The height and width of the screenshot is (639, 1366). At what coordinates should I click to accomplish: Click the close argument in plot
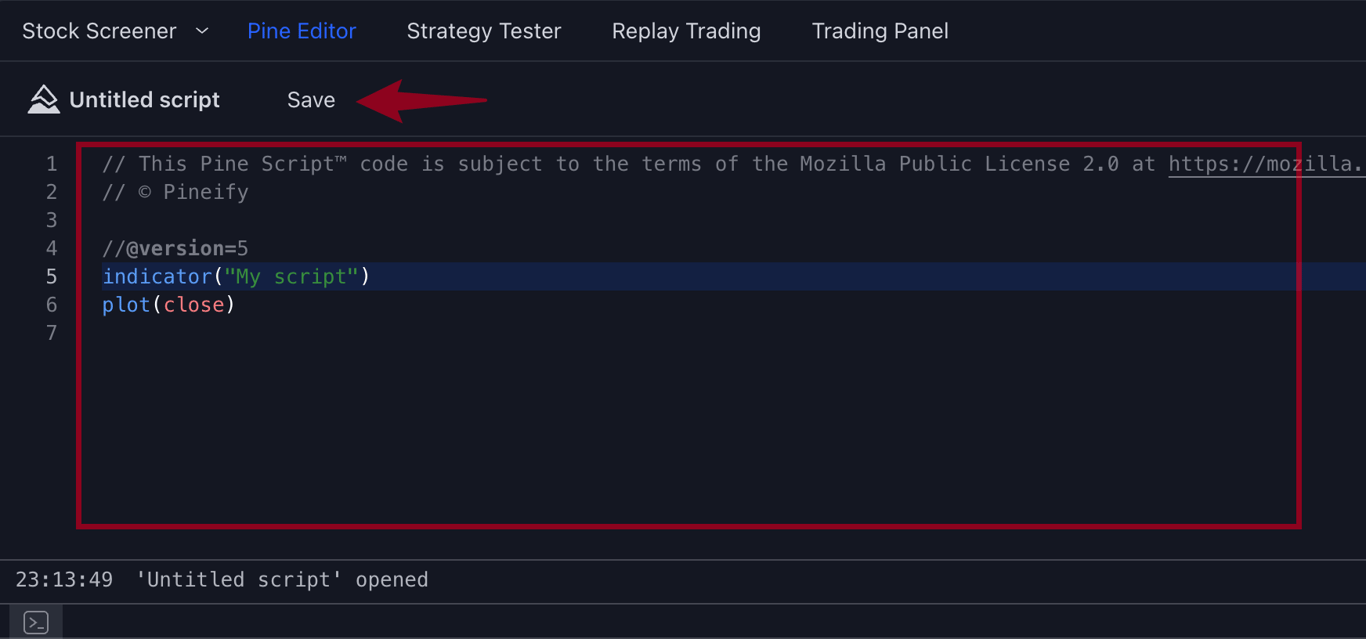(x=194, y=305)
